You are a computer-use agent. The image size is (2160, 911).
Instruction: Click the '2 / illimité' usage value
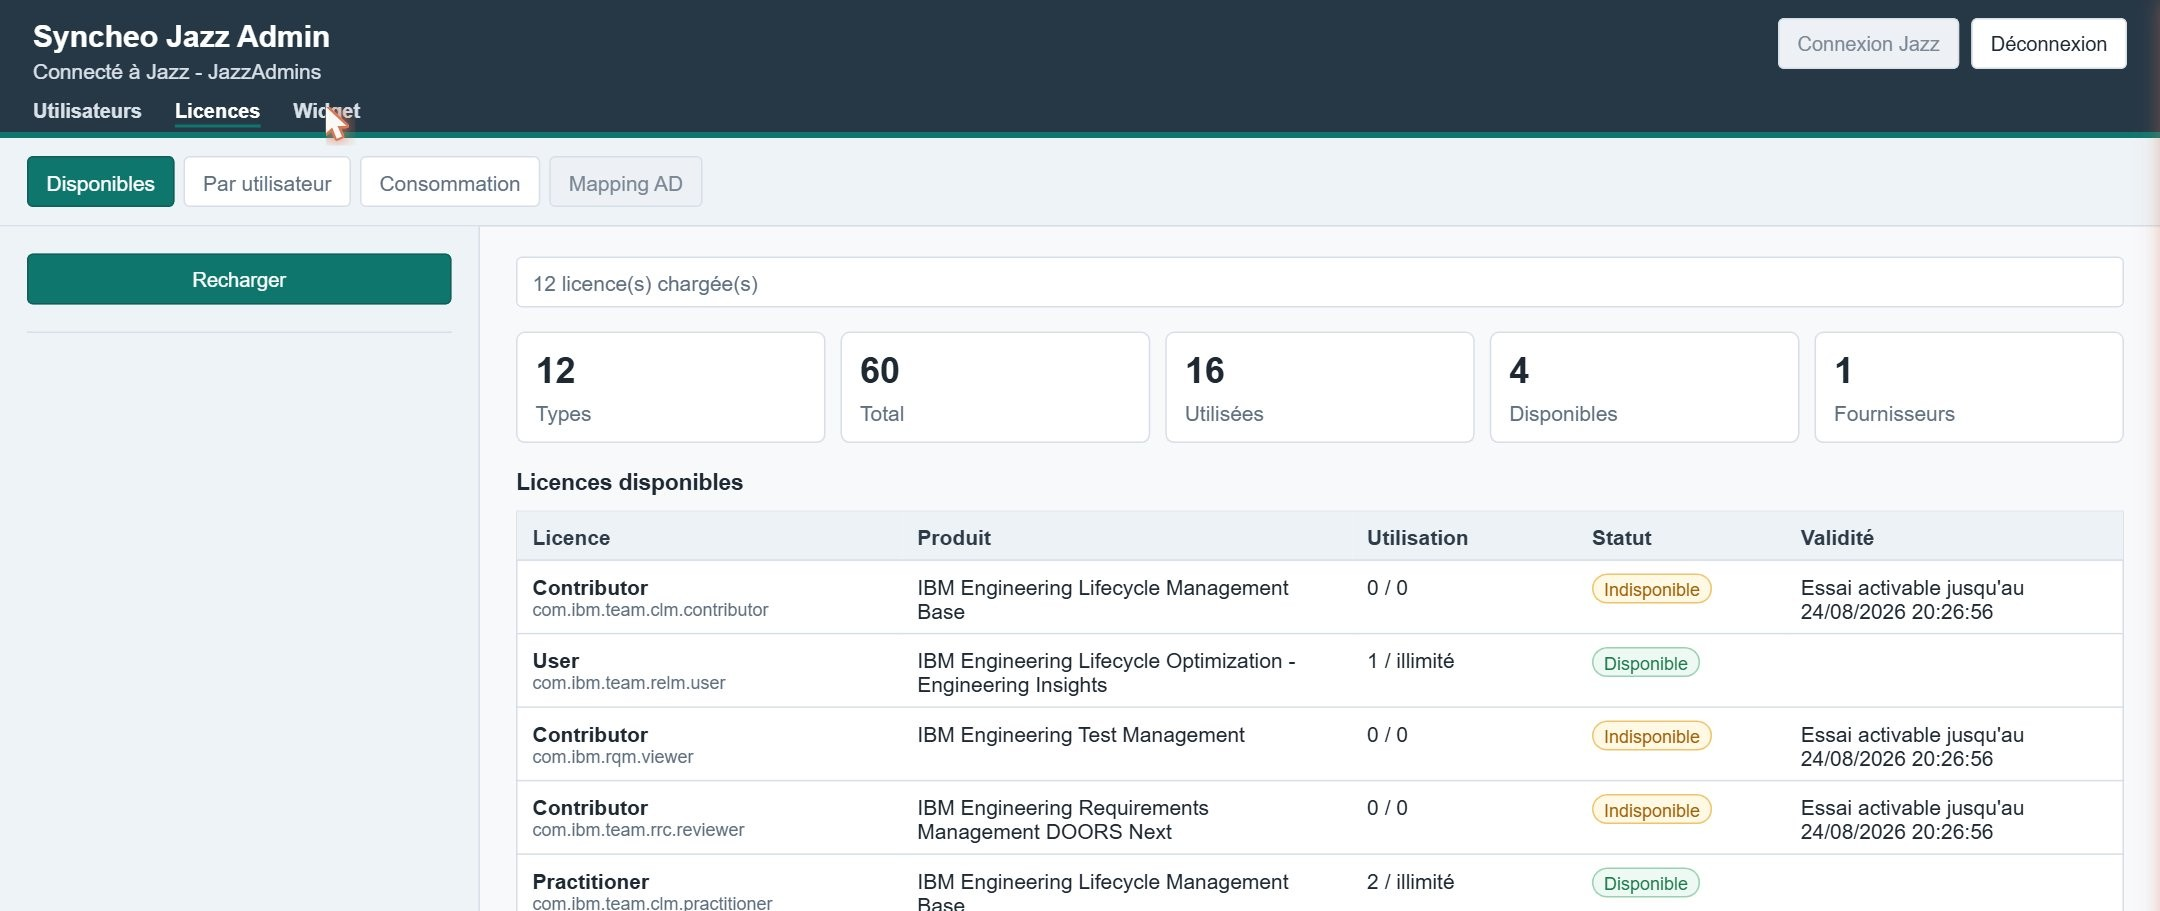pos(1410,882)
